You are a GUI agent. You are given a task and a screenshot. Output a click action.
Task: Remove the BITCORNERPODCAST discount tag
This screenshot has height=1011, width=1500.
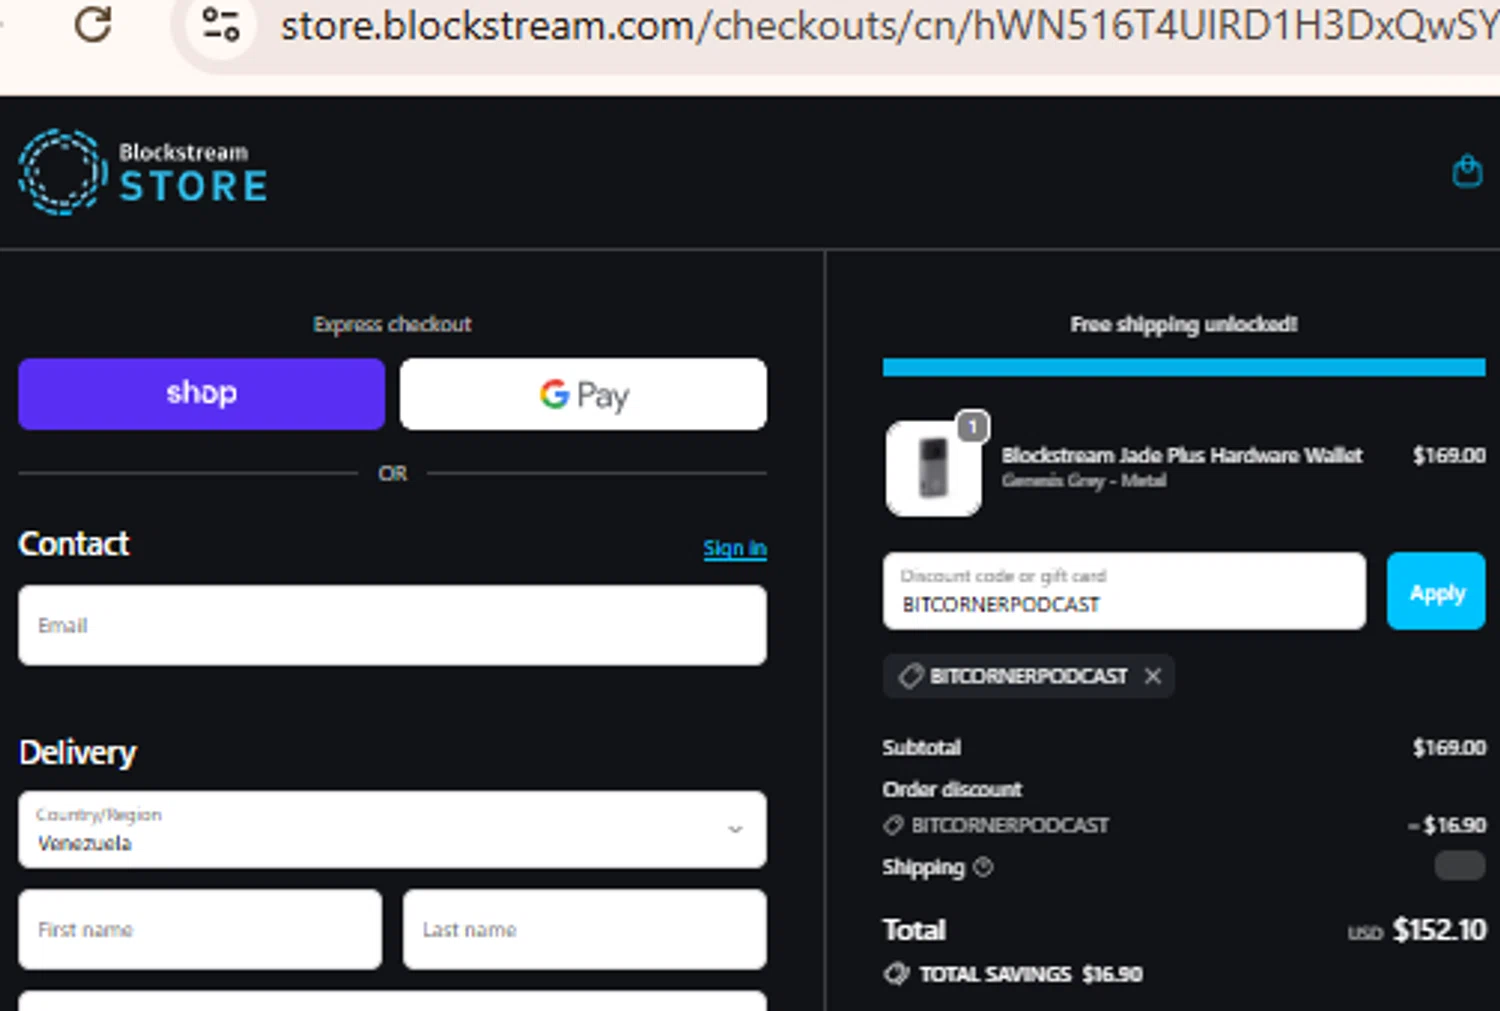tap(1153, 676)
